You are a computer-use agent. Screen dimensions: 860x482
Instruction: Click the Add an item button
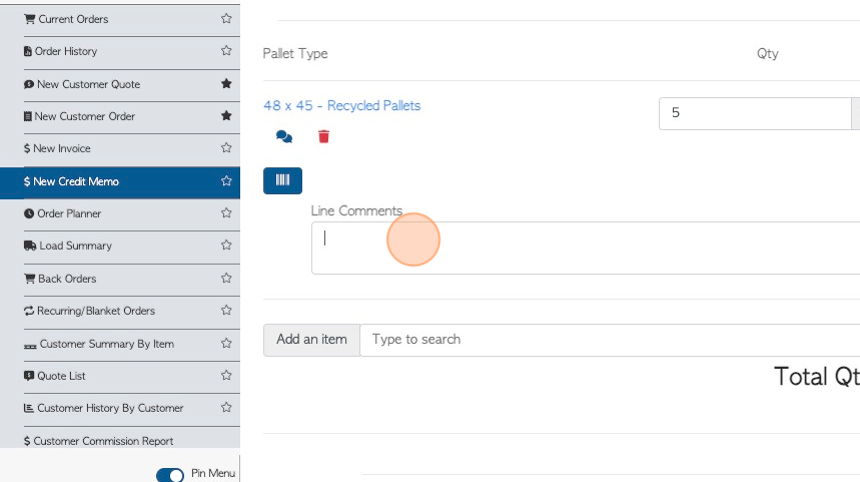[312, 340]
